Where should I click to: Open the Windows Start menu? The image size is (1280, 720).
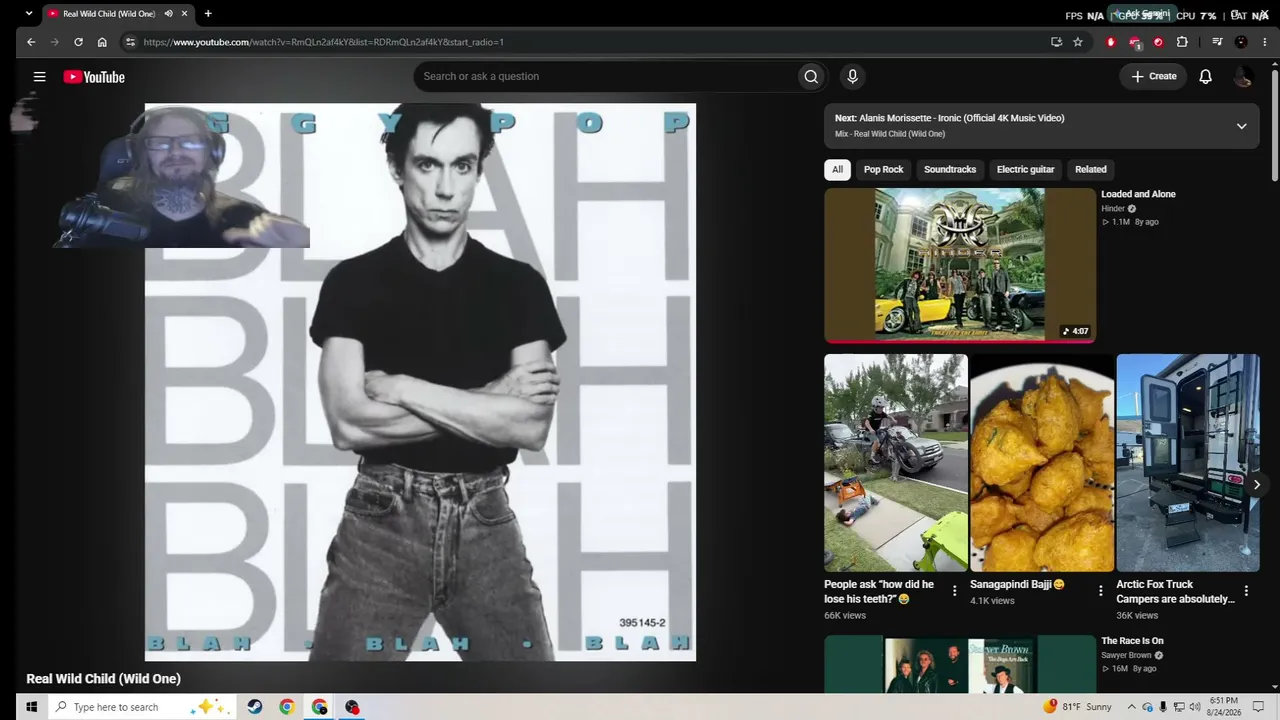click(x=31, y=707)
